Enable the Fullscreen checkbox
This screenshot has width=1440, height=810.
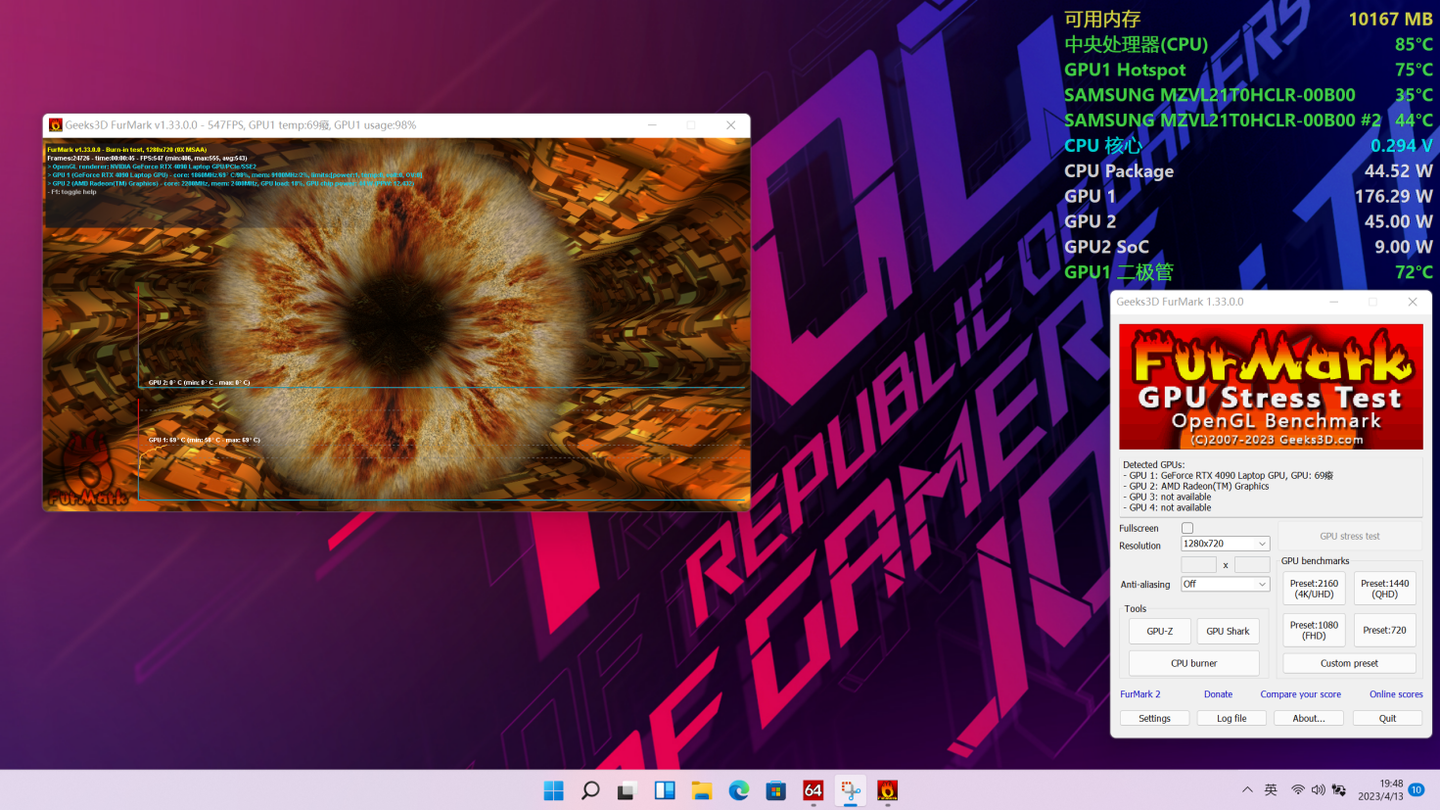[1187, 528]
